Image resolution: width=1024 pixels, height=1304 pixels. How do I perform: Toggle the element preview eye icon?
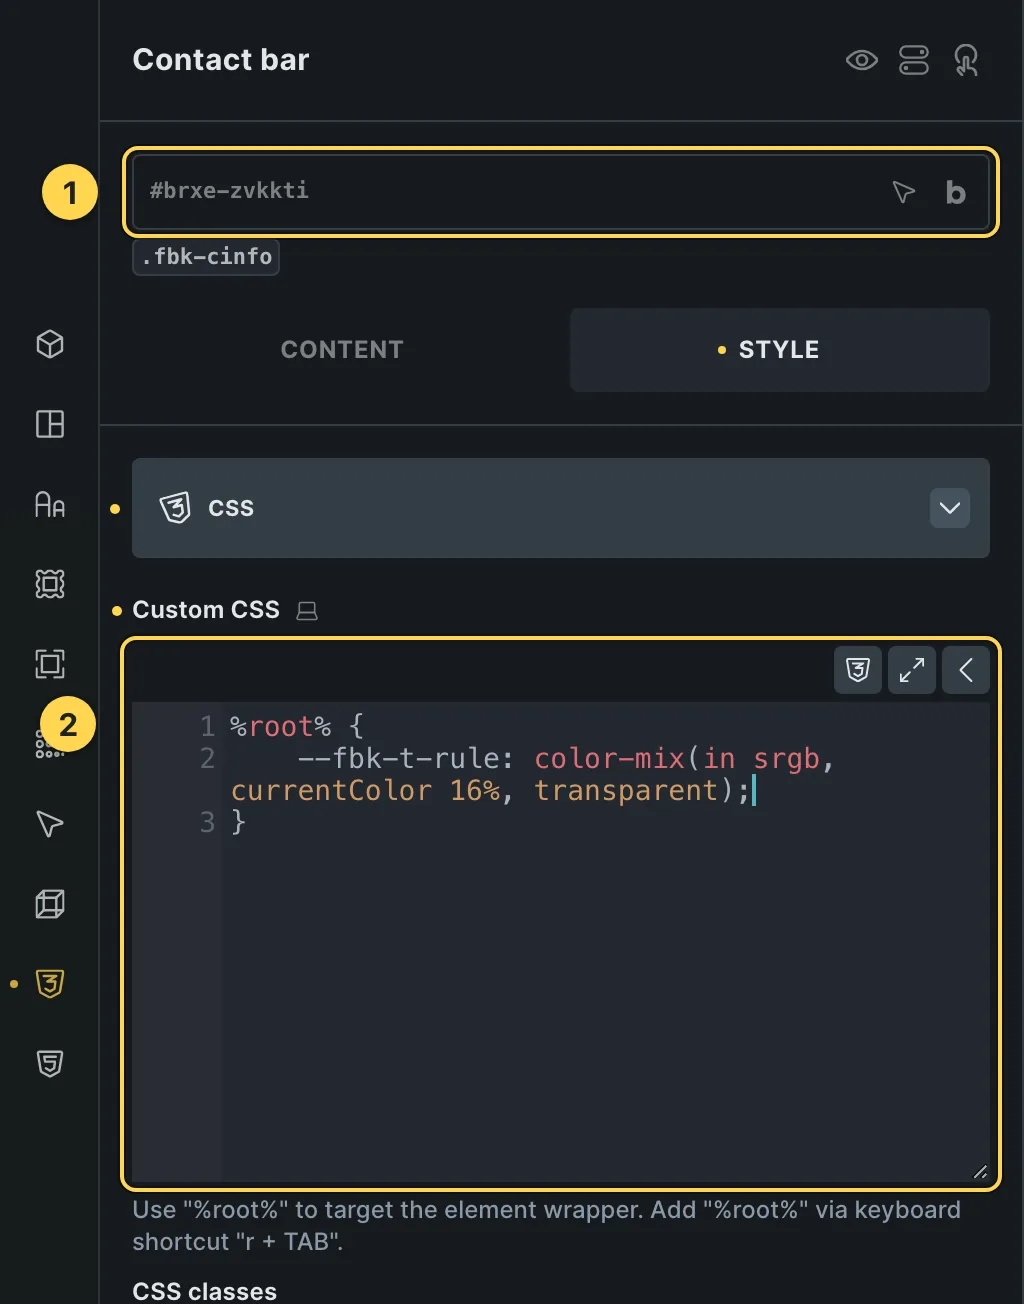[861, 61]
